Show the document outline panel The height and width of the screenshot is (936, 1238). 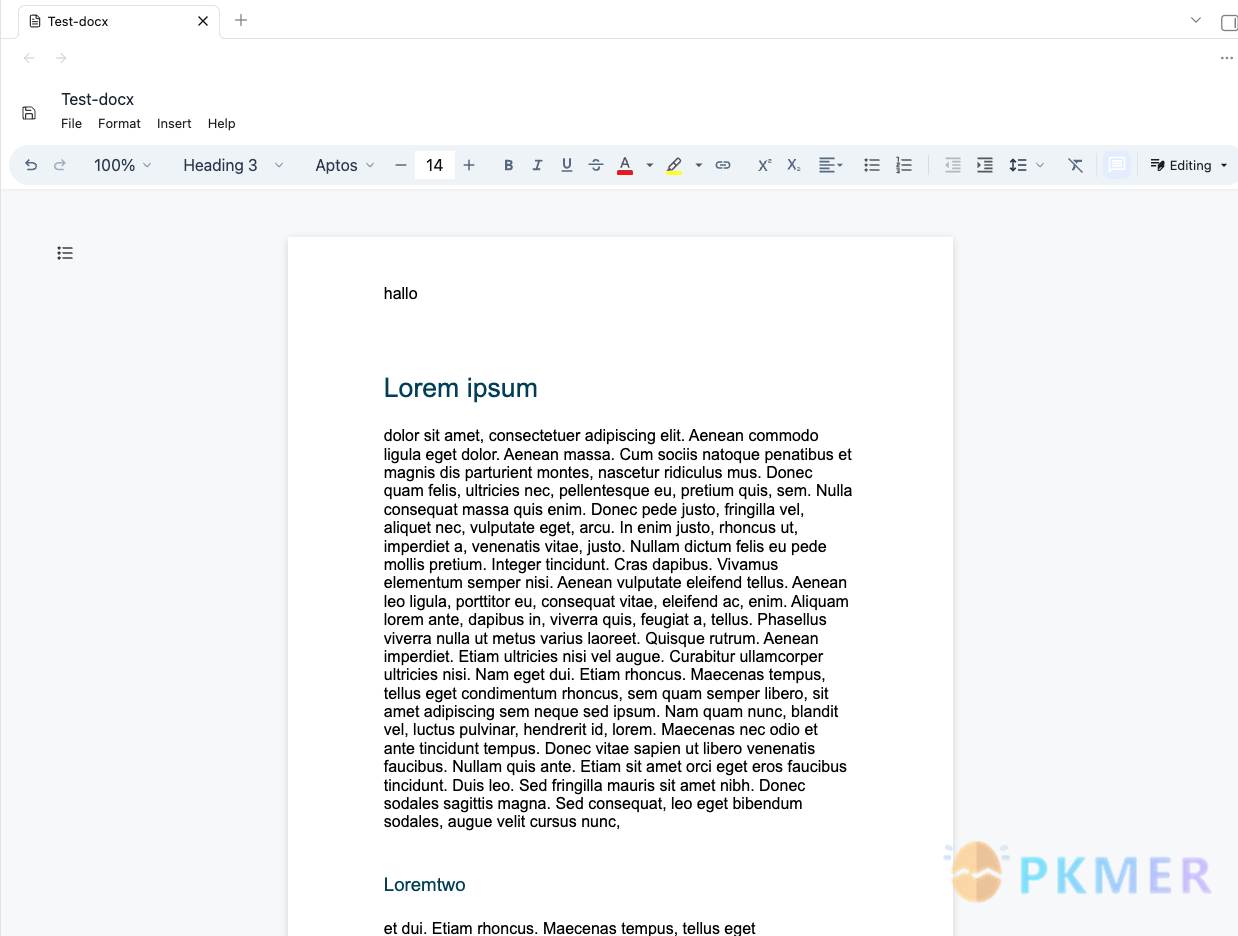65,253
